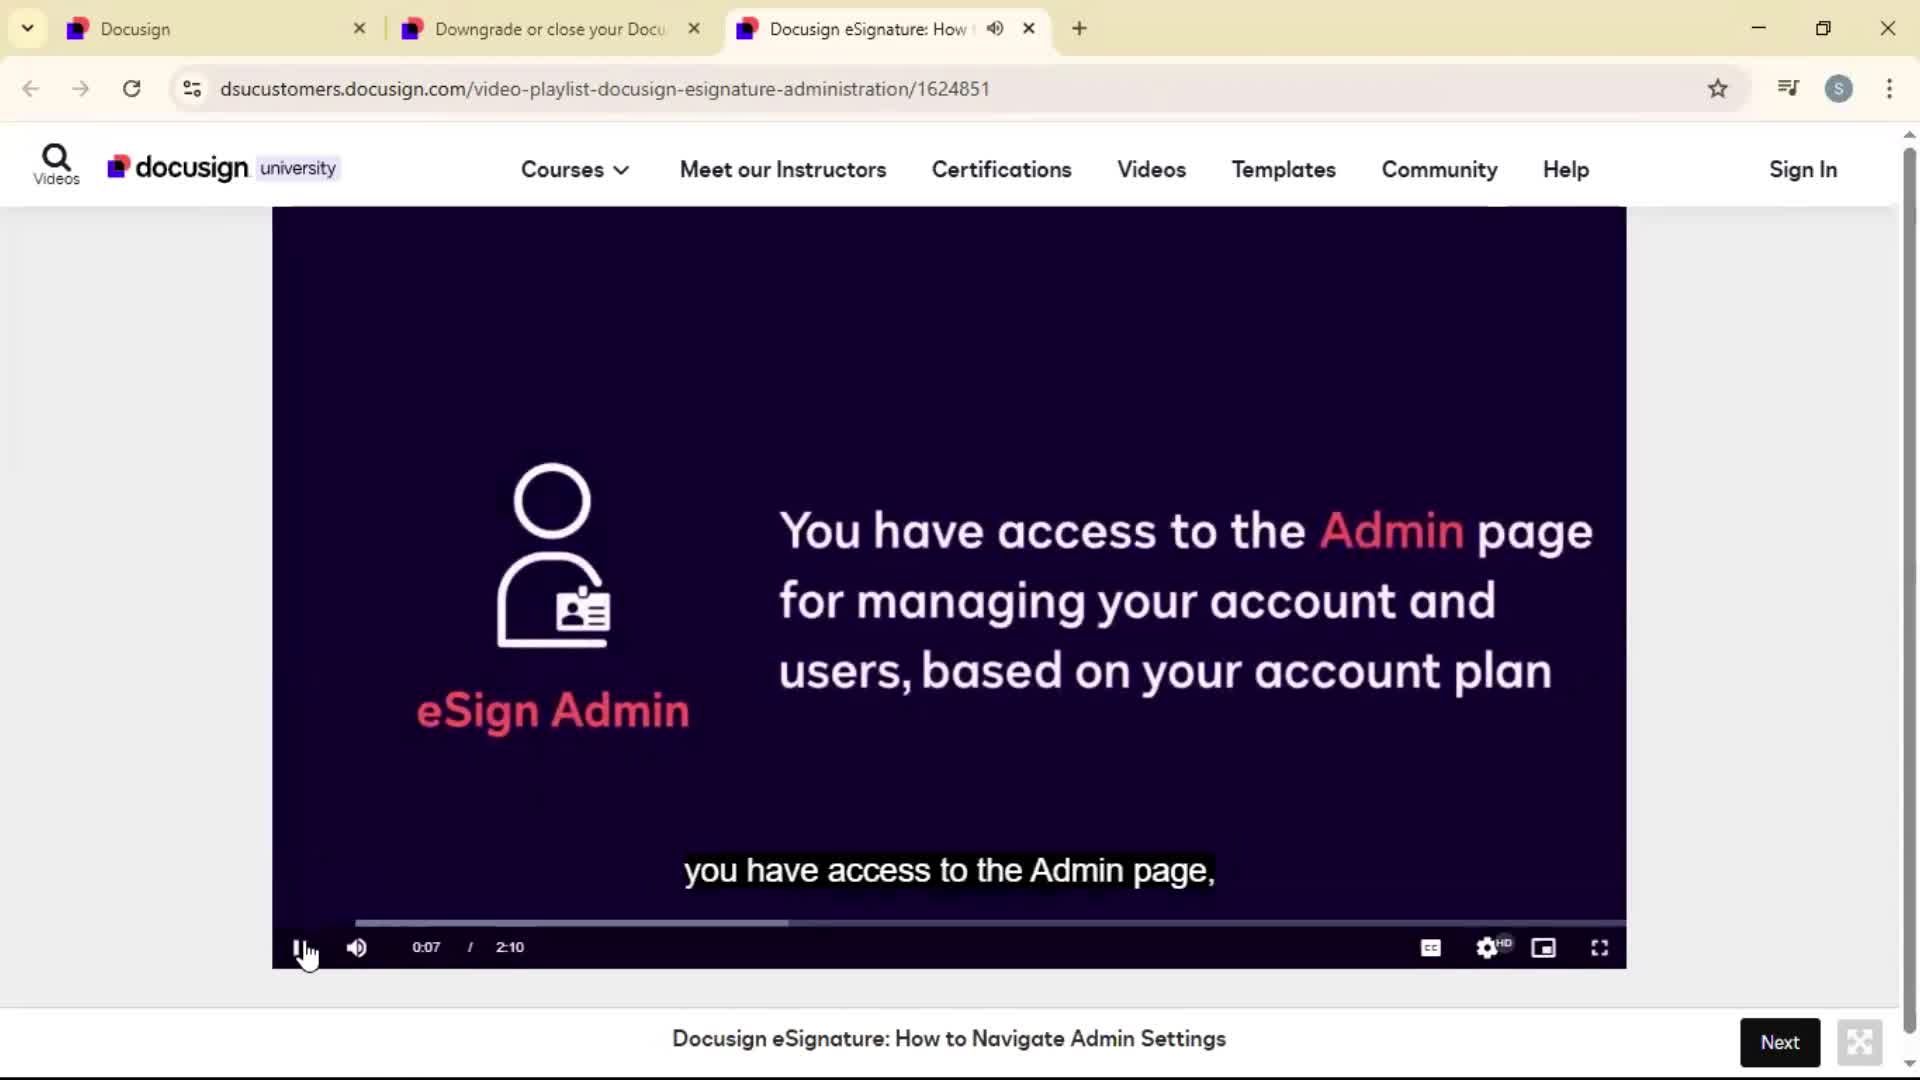Enable picture-in-picture mode
The height and width of the screenshot is (1080, 1920).
[x=1543, y=947]
